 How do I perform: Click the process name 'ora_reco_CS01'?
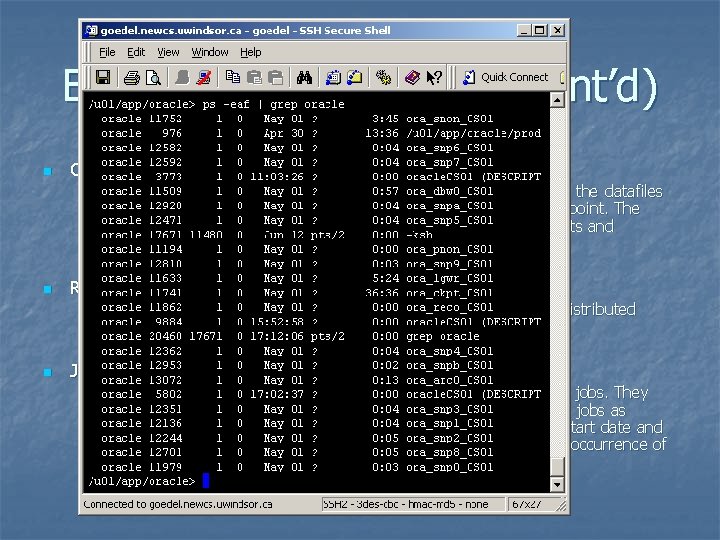(450, 307)
